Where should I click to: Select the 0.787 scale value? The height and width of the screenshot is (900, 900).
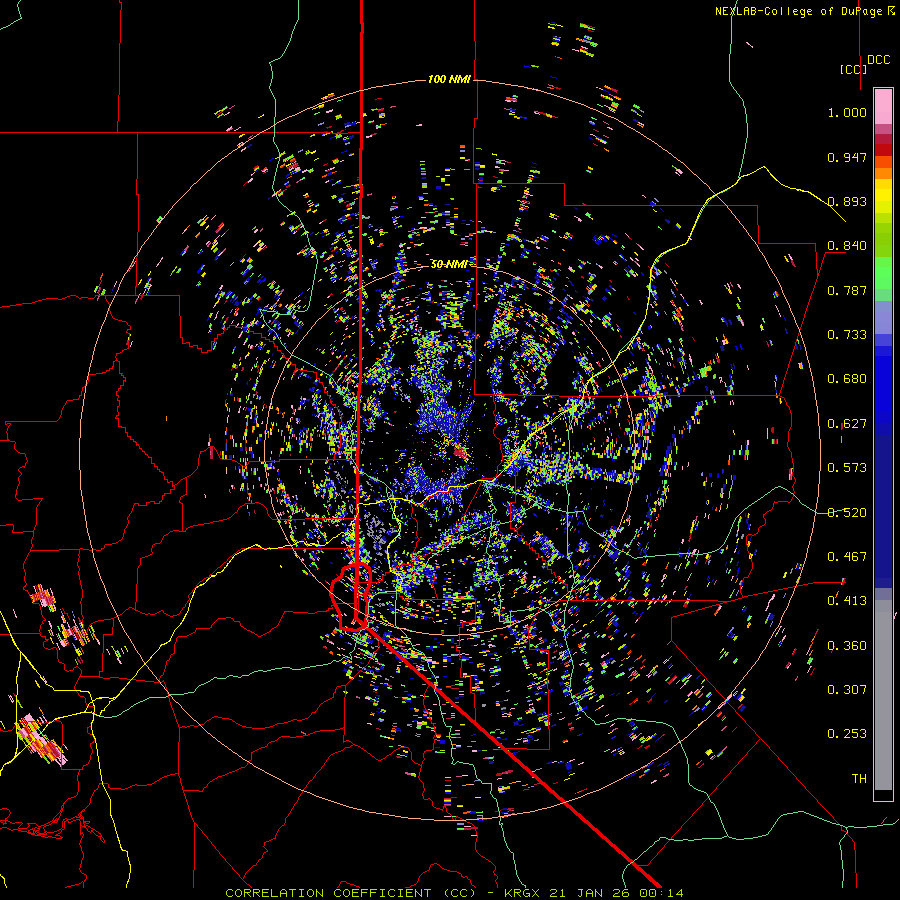pyautogui.click(x=847, y=290)
